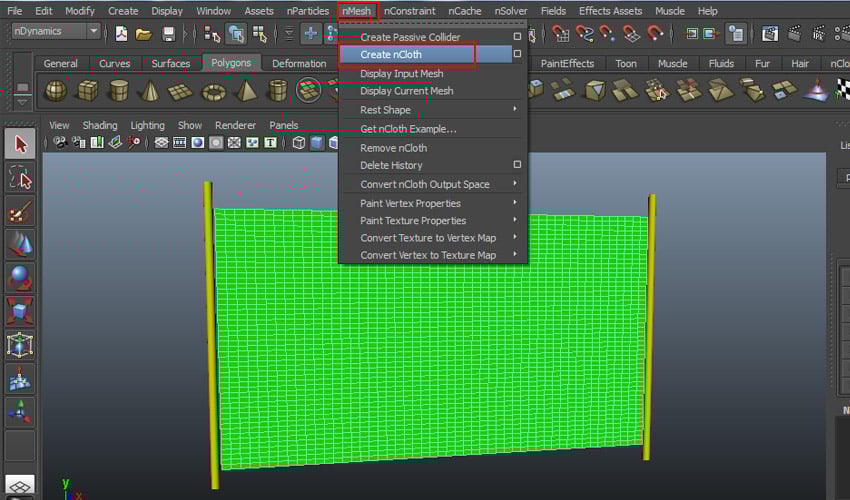850x500 pixels.
Task: Toggle snap to grids magnet
Action: [560, 34]
